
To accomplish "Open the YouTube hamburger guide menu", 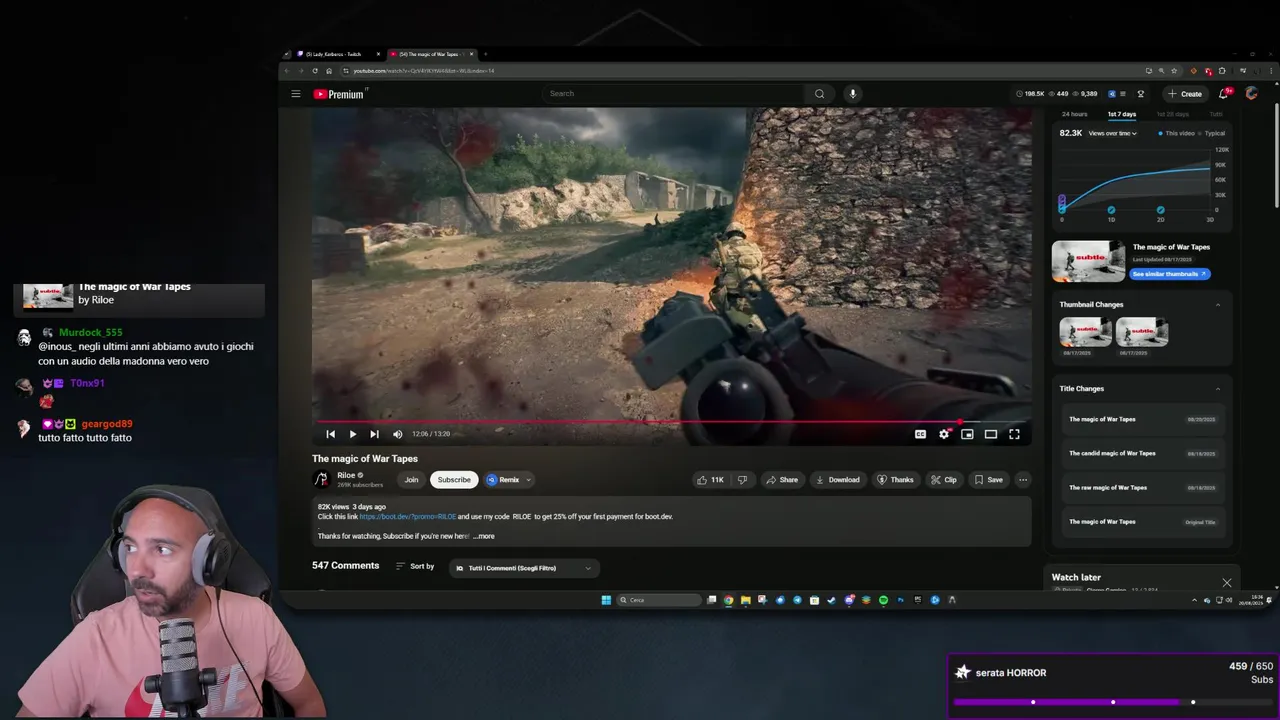I will 296,94.
